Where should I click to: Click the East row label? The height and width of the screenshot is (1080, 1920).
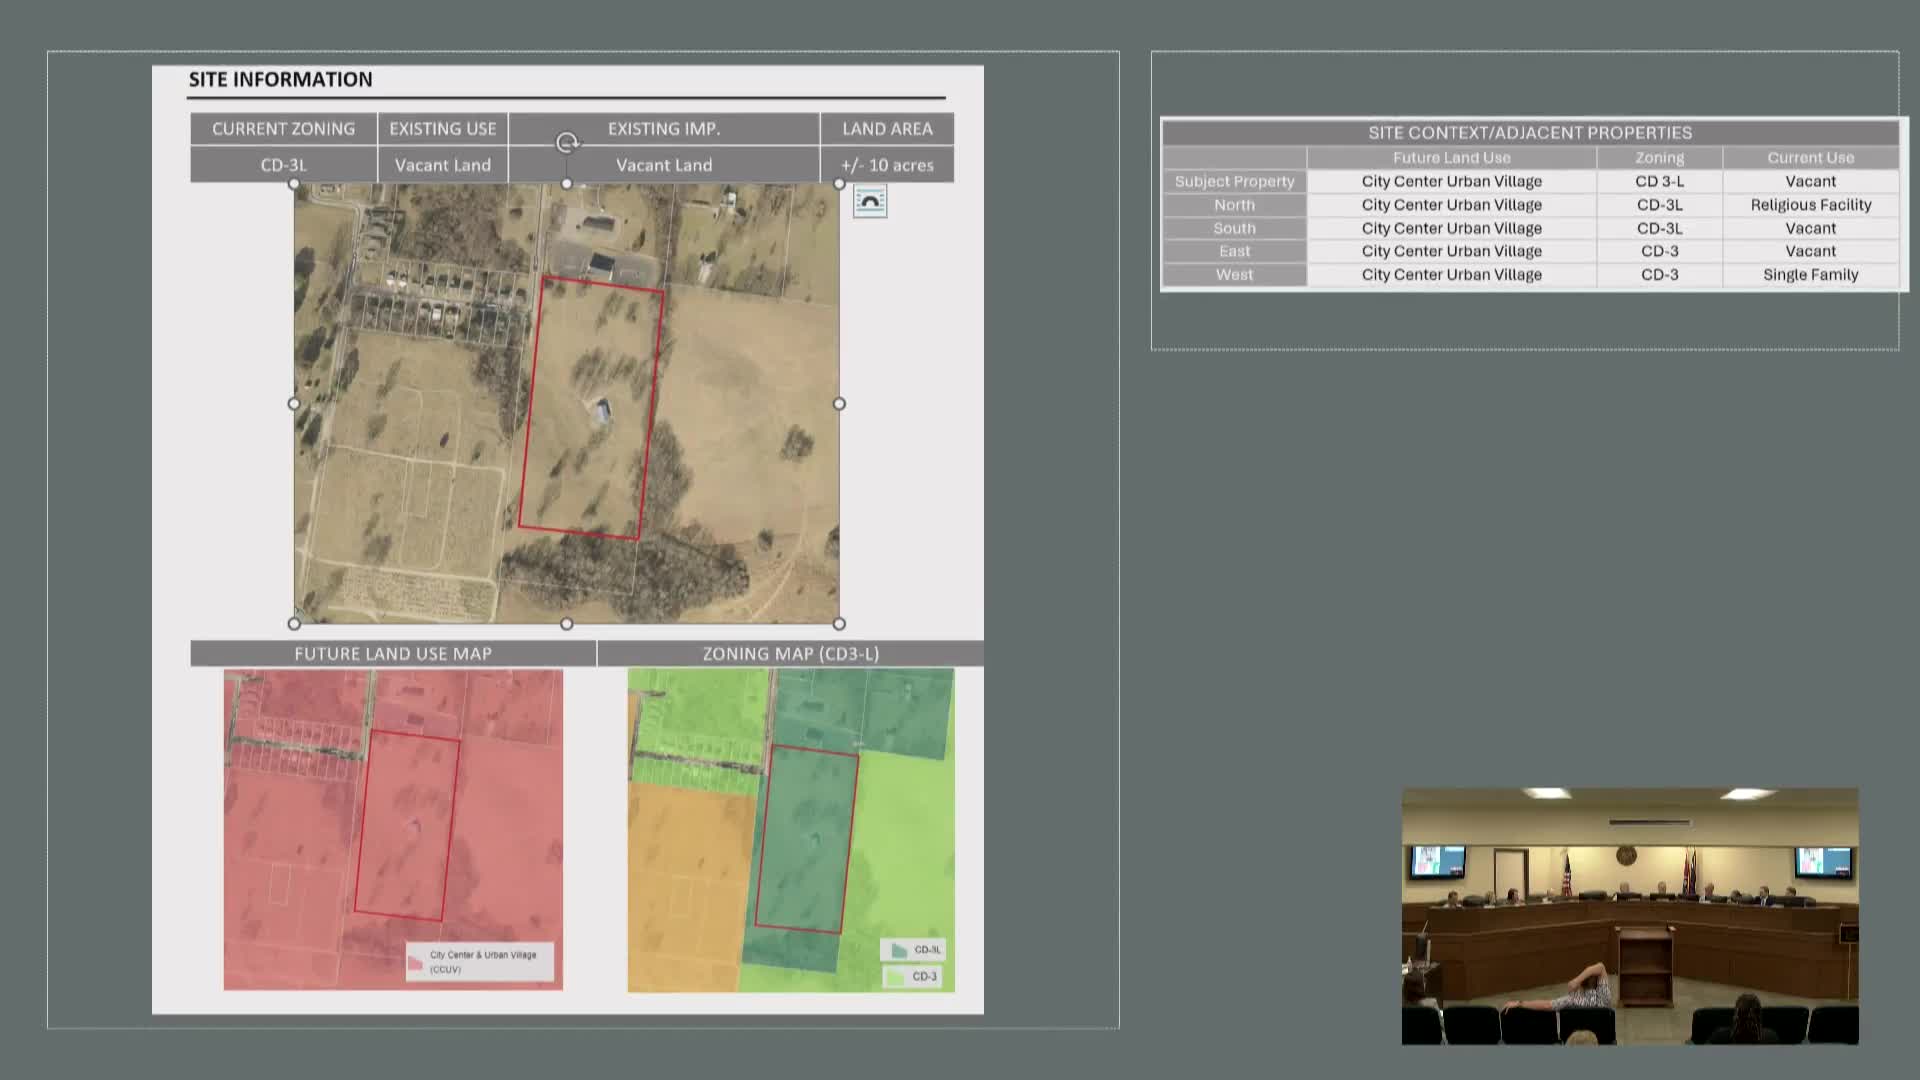point(1235,251)
